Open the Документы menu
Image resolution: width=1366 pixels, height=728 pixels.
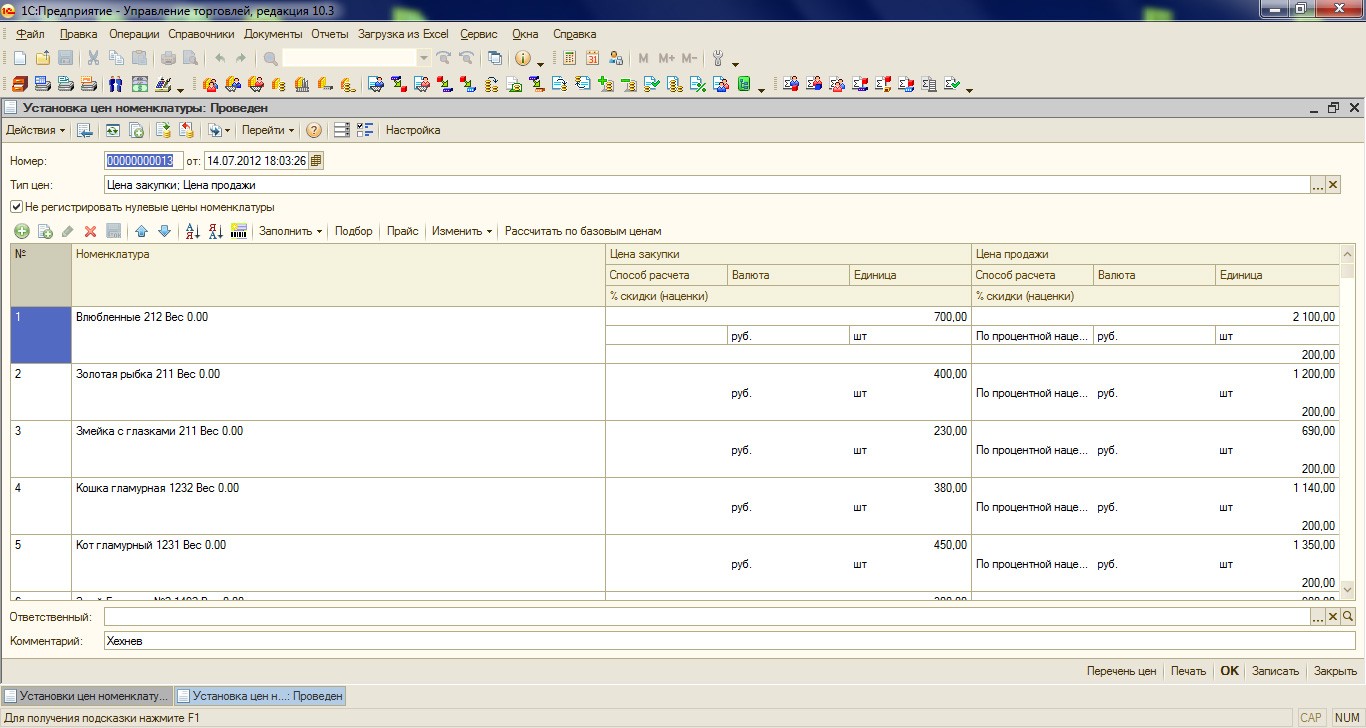coord(273,34)
